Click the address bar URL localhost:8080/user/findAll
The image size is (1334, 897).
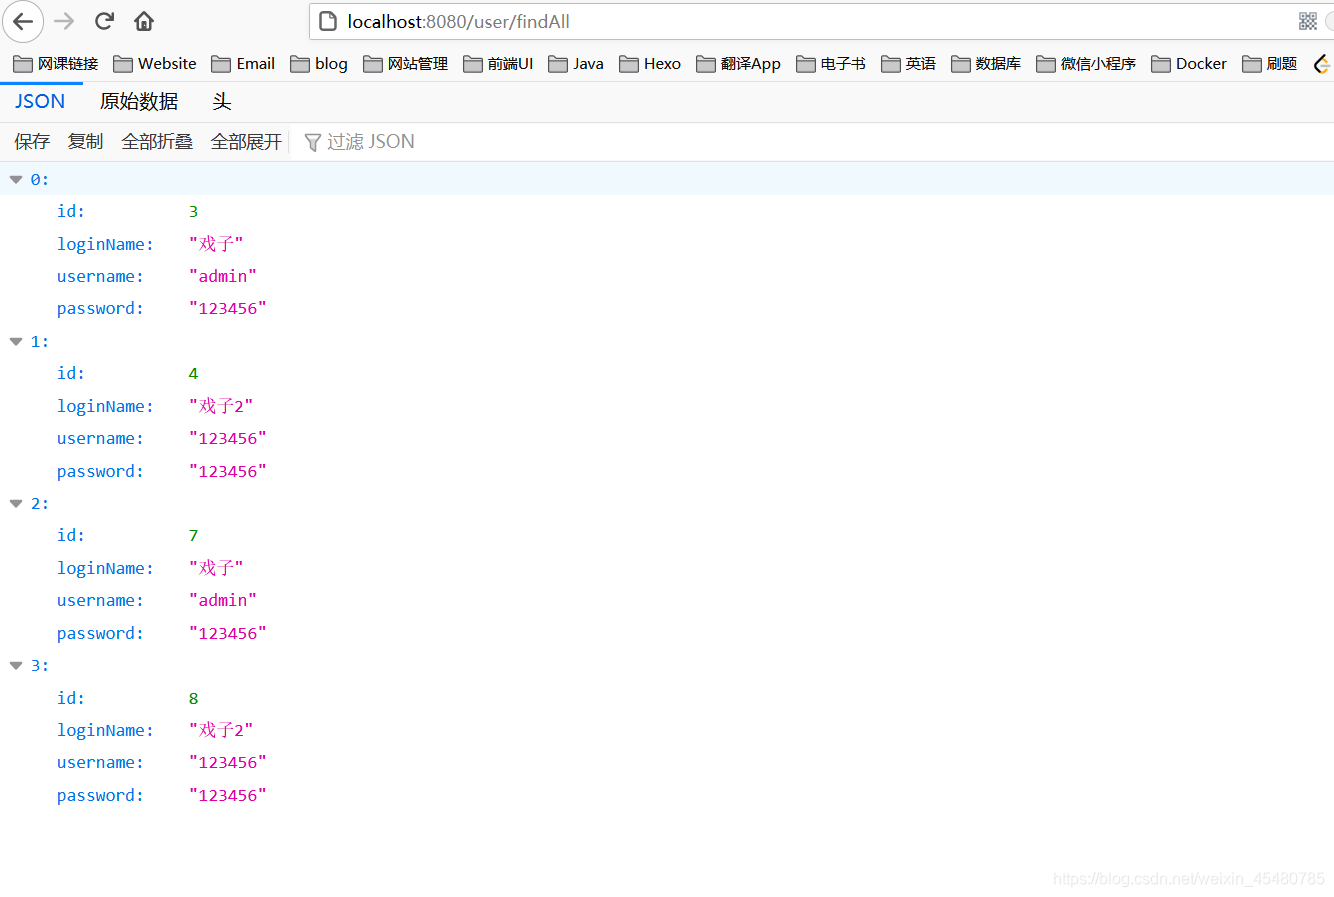[459, 21]
